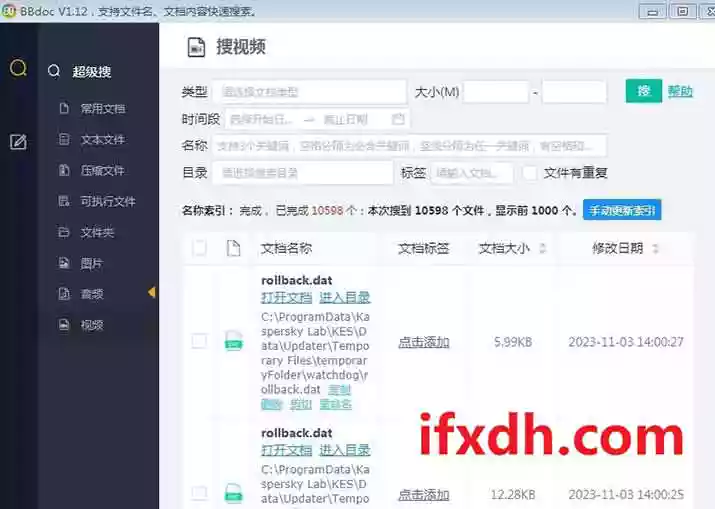Viewport: 715px width, 509px height.
Task: Click the 音频 sidebar icon
Action: pos(64,294)
